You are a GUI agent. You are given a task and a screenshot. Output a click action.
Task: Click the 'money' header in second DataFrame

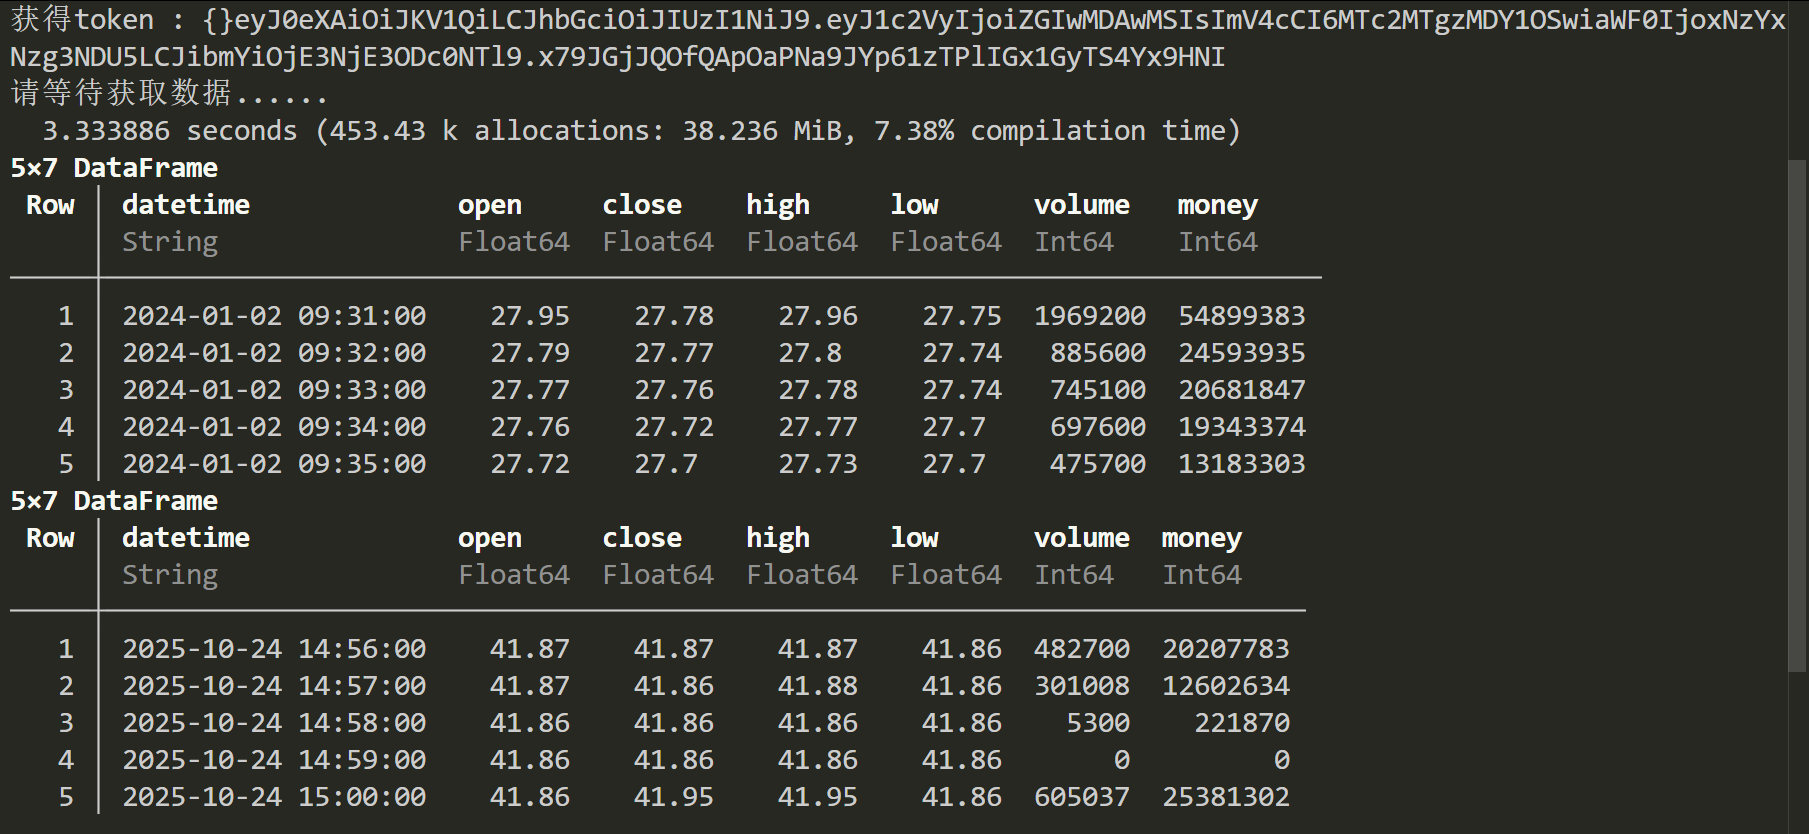(1202, 539)
